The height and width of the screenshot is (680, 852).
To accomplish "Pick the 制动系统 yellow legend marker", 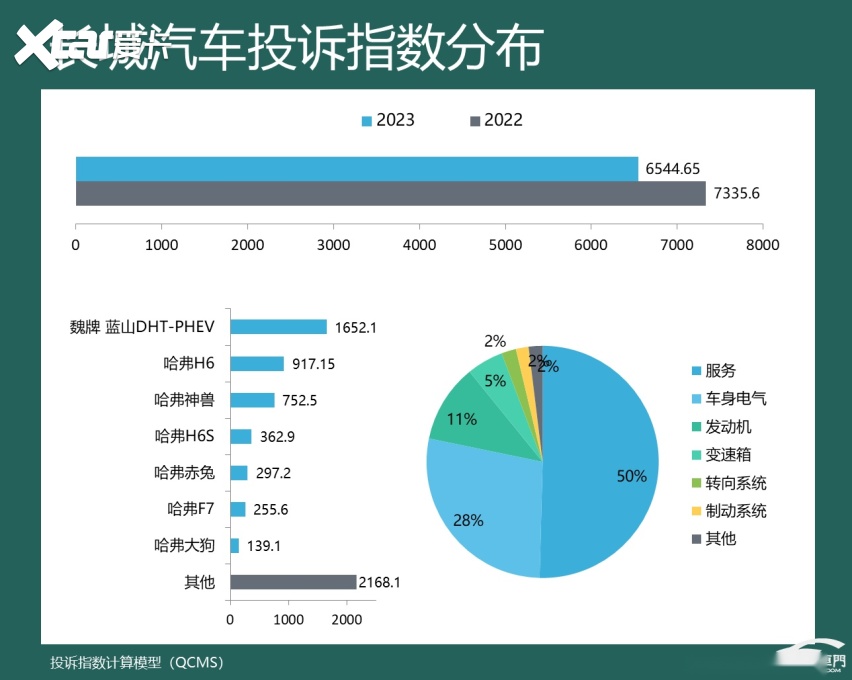I will tap(696, 511).
